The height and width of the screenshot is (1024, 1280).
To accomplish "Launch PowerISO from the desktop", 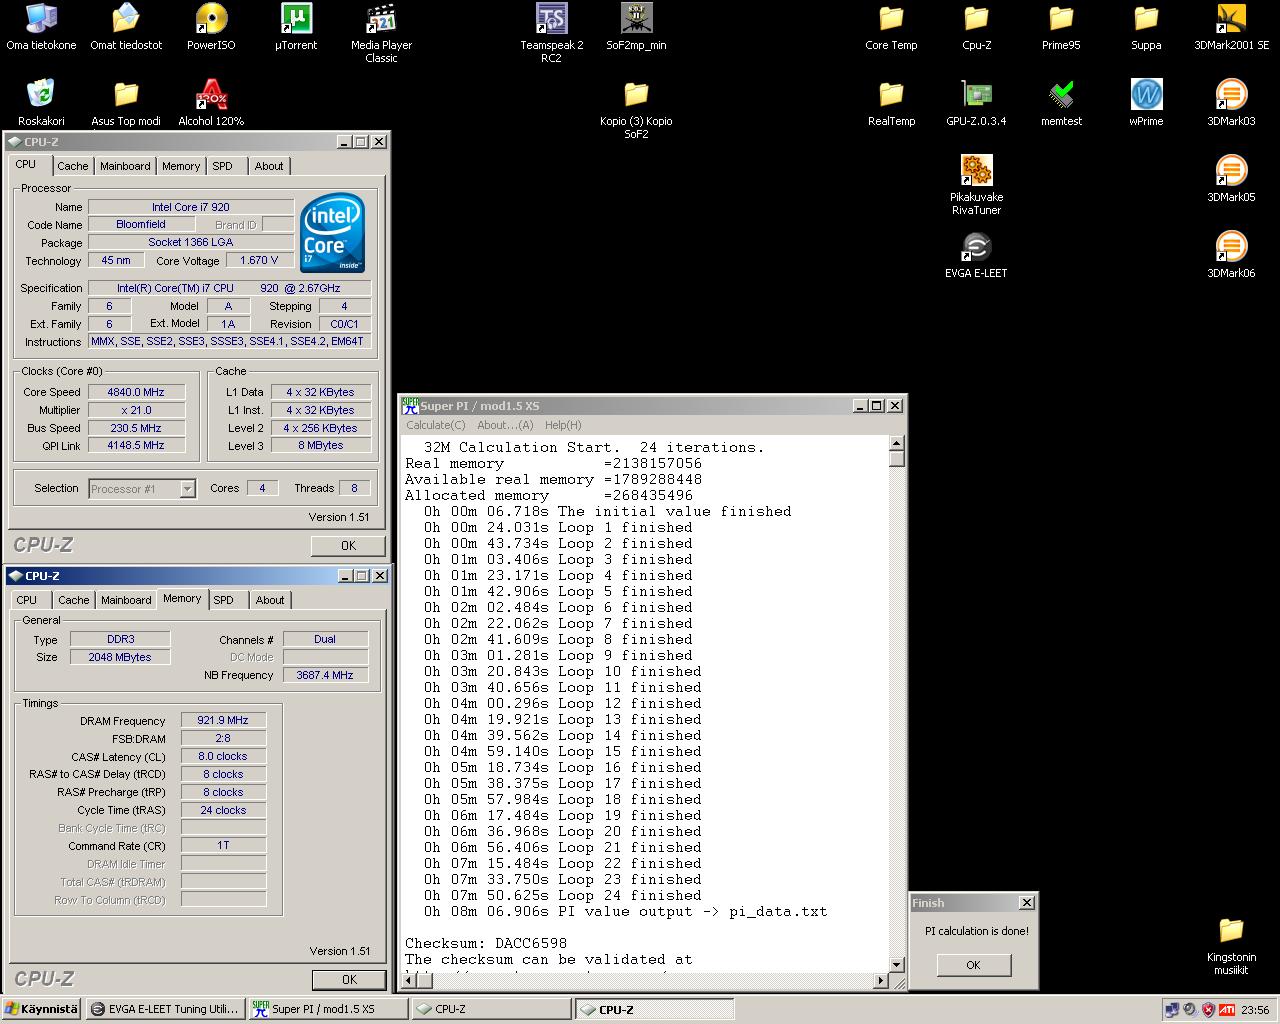I will tap(211, 27).
